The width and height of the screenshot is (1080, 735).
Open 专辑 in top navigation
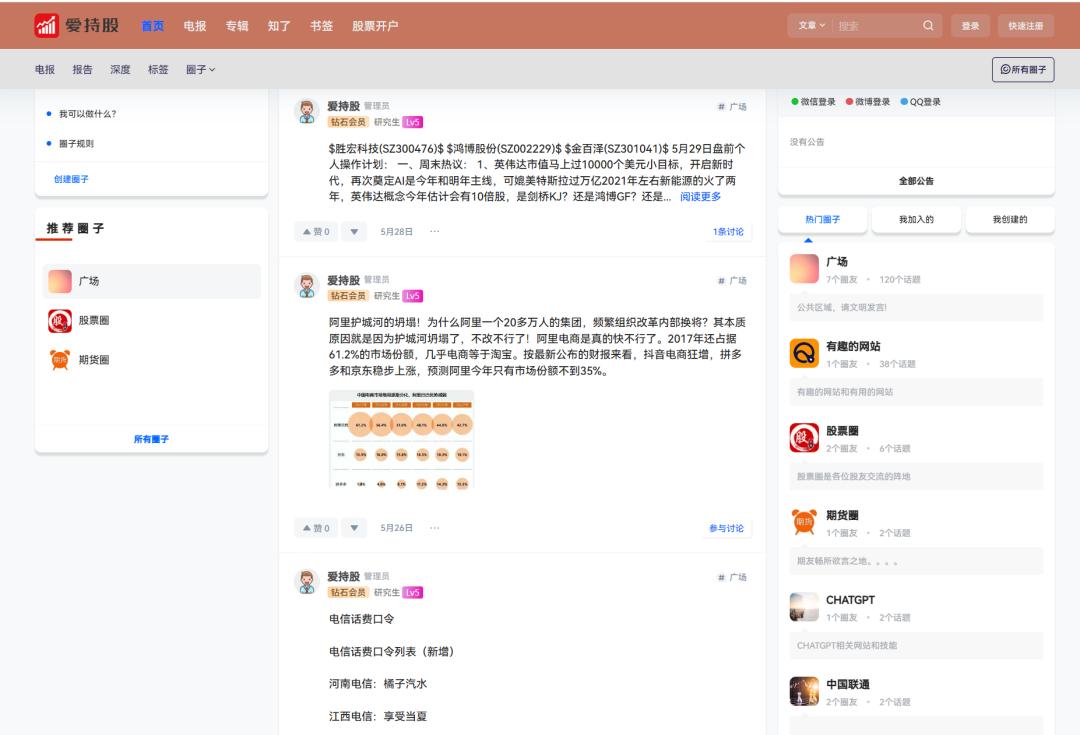tap(237, 26)
